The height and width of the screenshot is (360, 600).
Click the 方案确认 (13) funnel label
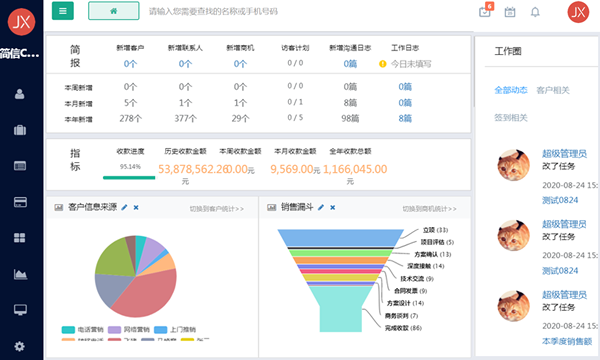tap(432, 254)
